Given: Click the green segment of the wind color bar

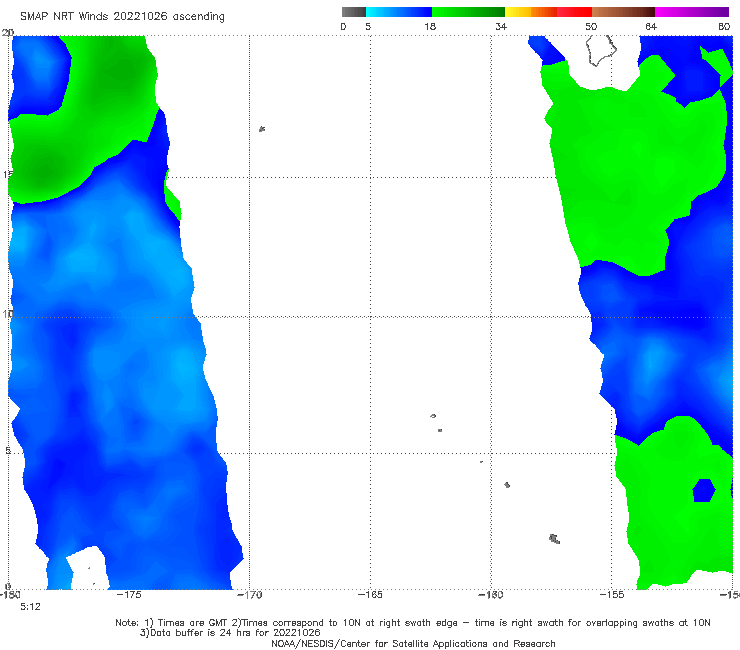Looking at the screenshot, I should tap(468, 12).
